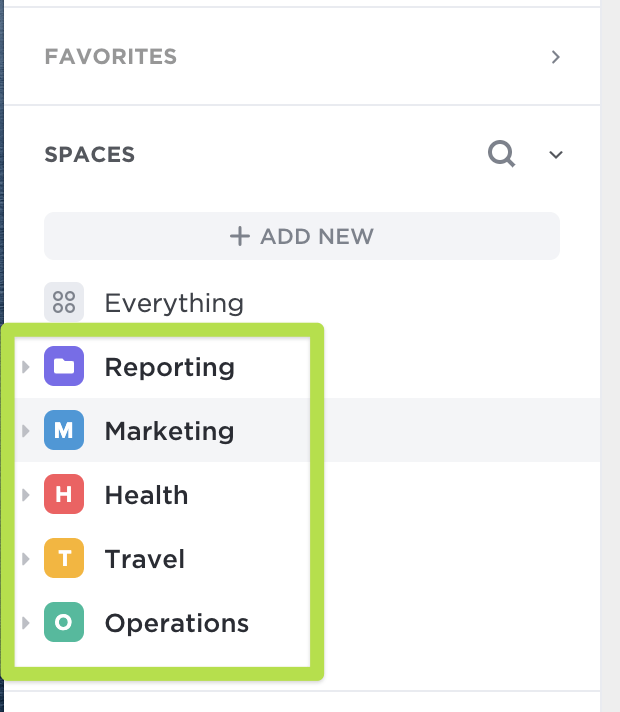Screen dimensions: 620x712
Task: Click the Favorites section header
Action: (x=111, y=57)
